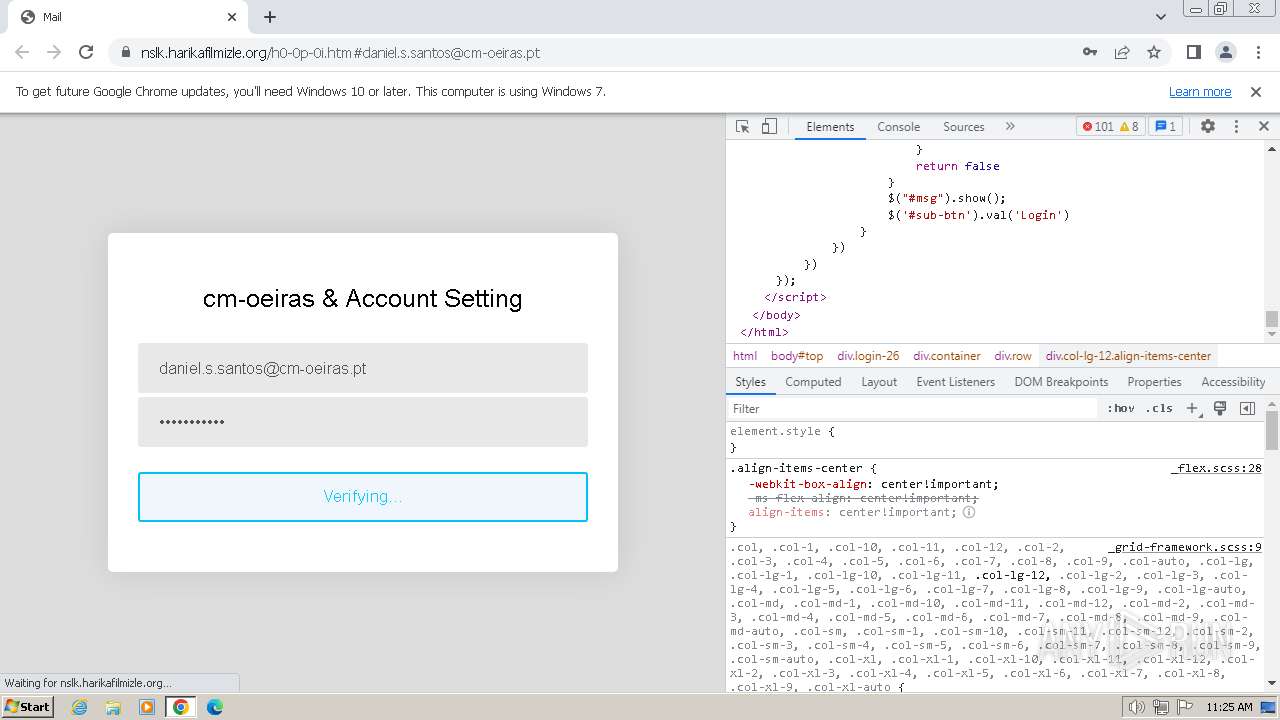The height and width of the screenshot is (720, 1280).
Task: Click the inspect element picker icon
Action: point(742,127)
